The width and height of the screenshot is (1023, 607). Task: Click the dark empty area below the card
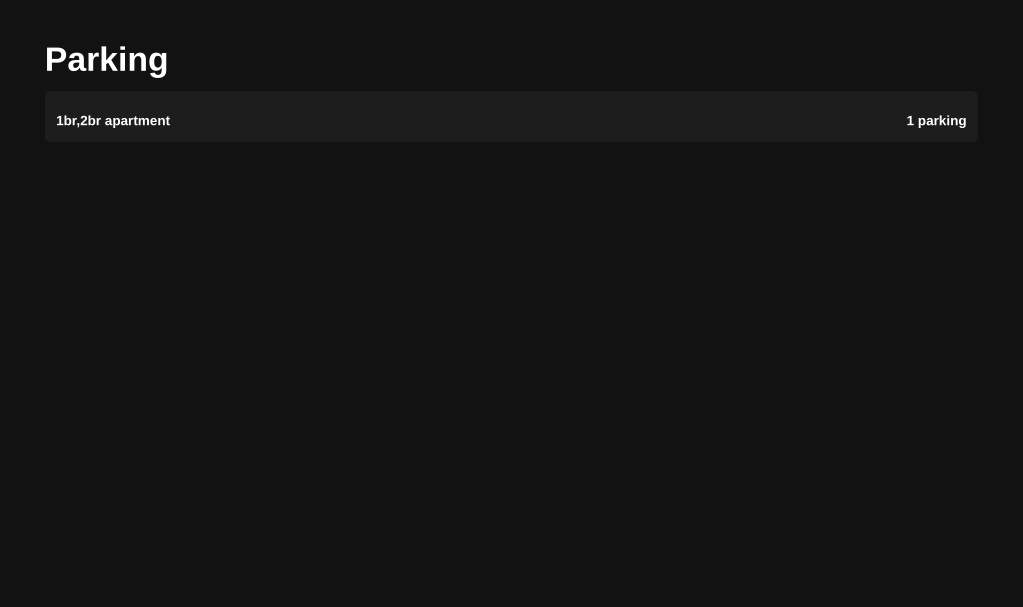(x=512, y=372)
